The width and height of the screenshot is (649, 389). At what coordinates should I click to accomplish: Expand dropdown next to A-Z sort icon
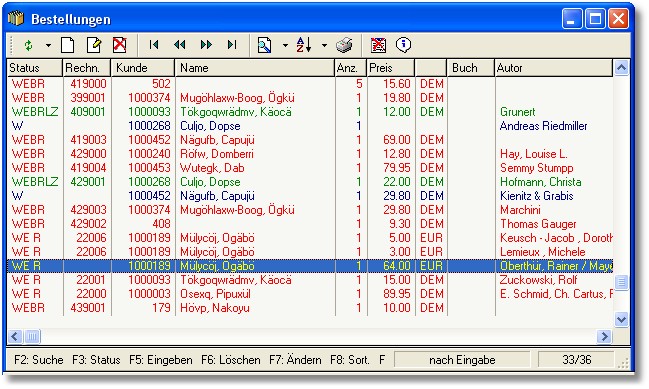(324, 46)
